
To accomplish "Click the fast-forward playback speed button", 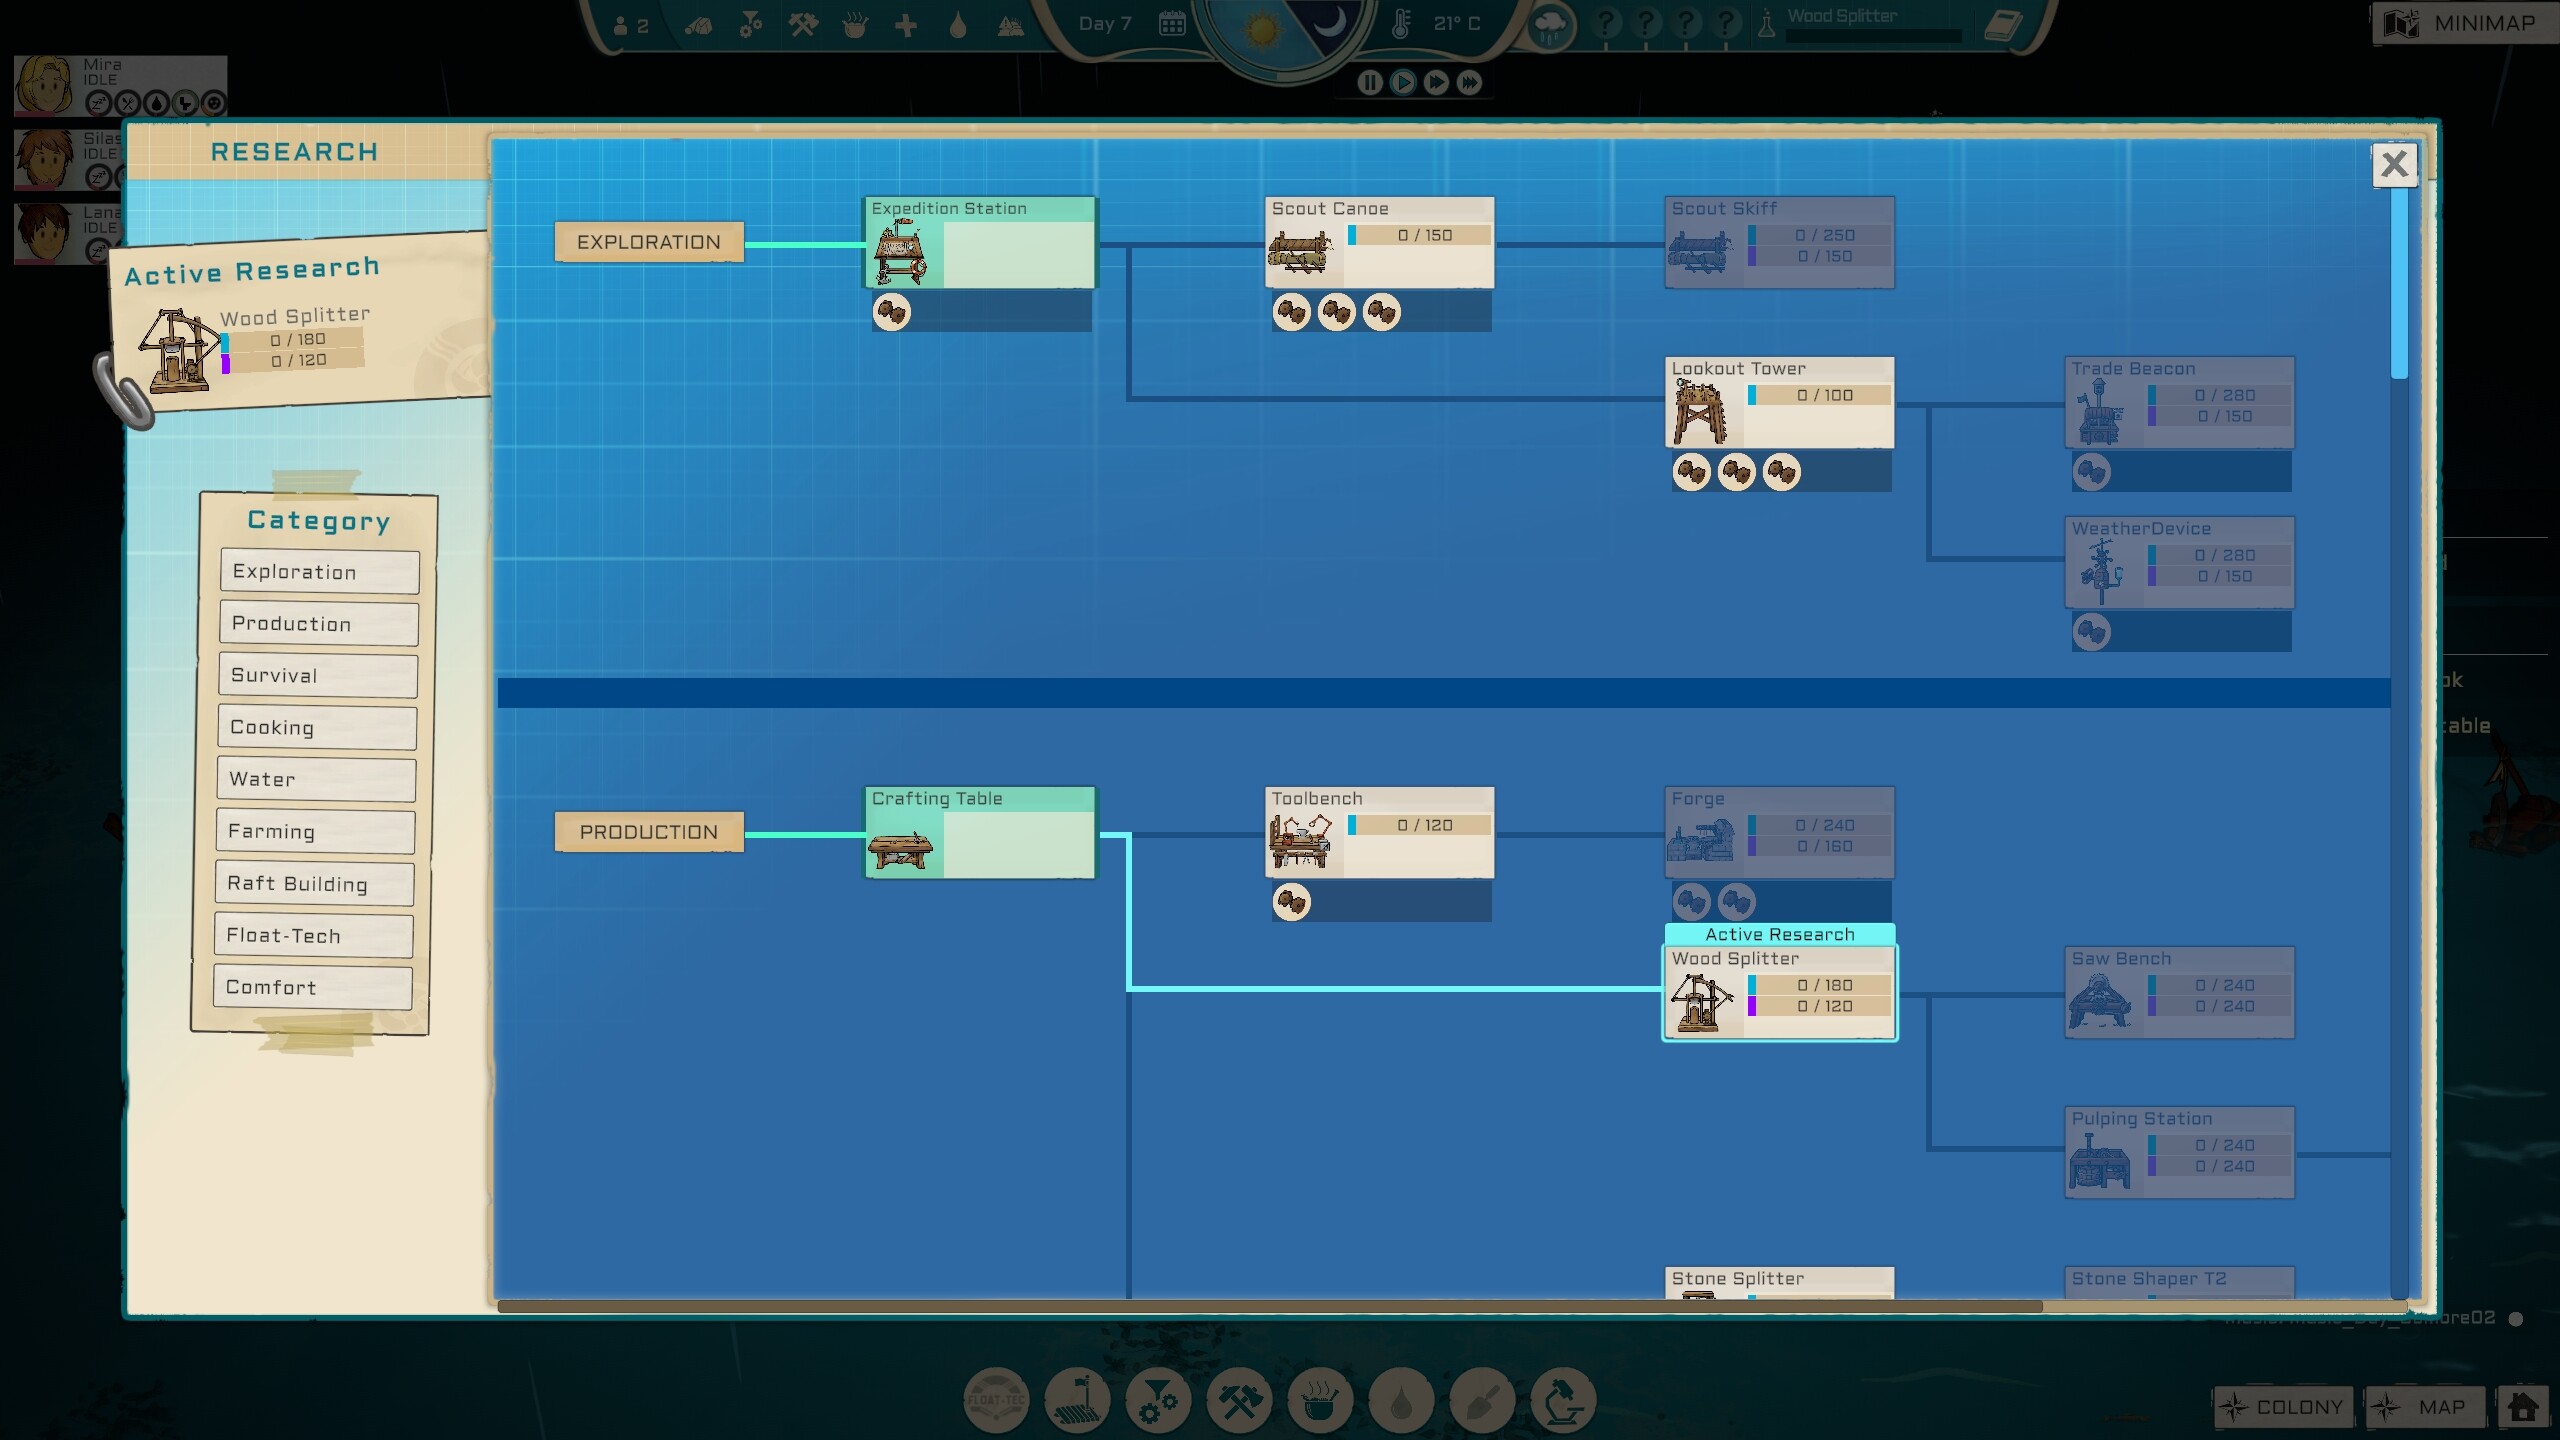I will click(1438, 83).
